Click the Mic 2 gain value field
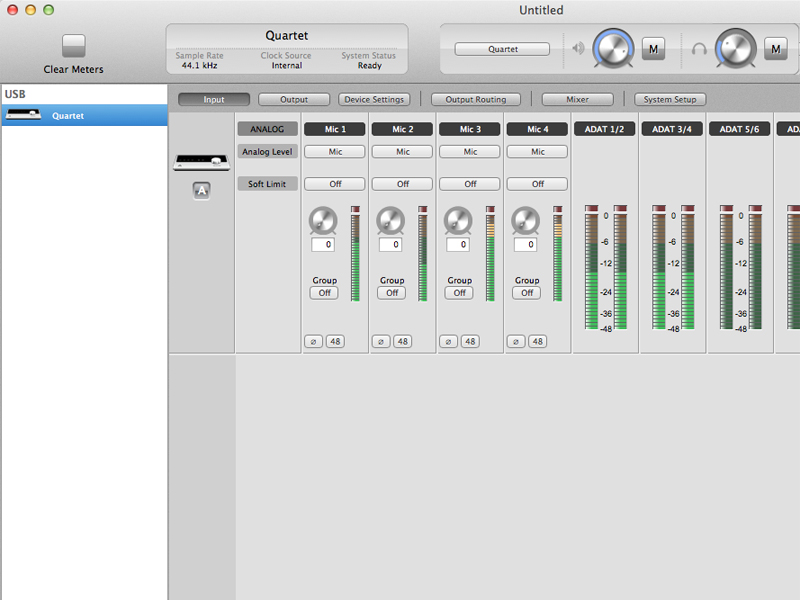Viewport: 800px width, 600px height. click(x=390, y=244)
